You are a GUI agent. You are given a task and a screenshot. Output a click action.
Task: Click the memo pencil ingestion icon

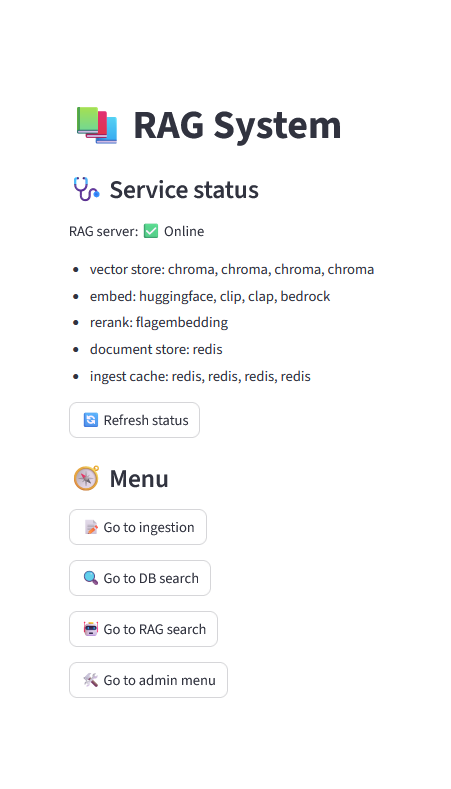91,527
